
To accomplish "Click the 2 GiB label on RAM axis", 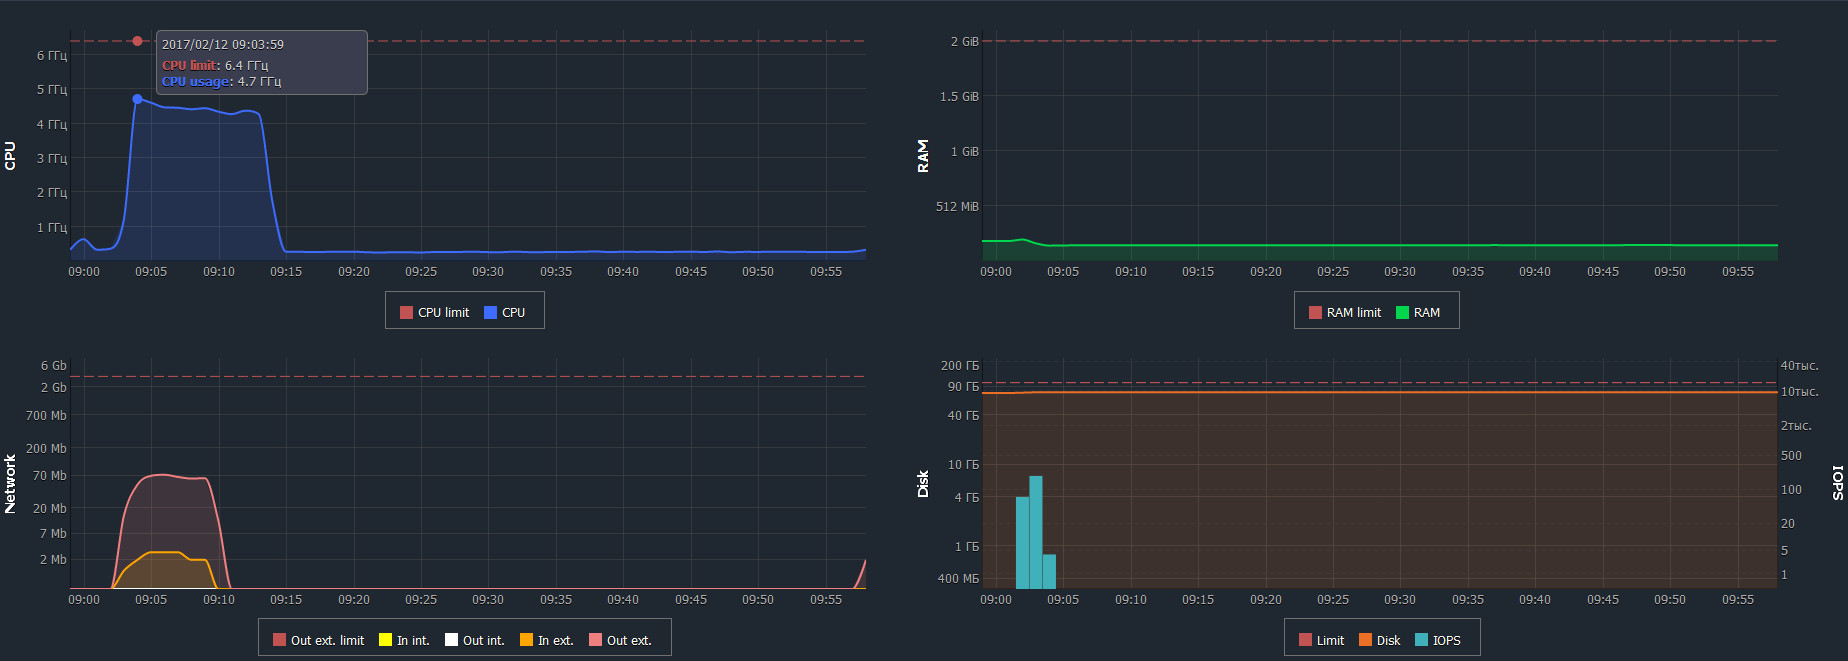I will [x=965, y=41].
